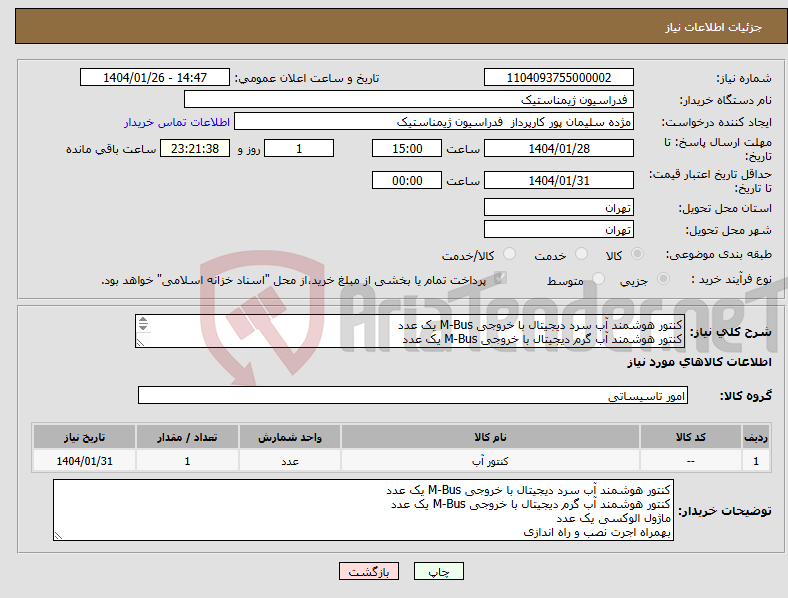Click the کد کالا column header
Image resolution: width=788 pixels, height=598 pixels.
[x=691, y=437]
